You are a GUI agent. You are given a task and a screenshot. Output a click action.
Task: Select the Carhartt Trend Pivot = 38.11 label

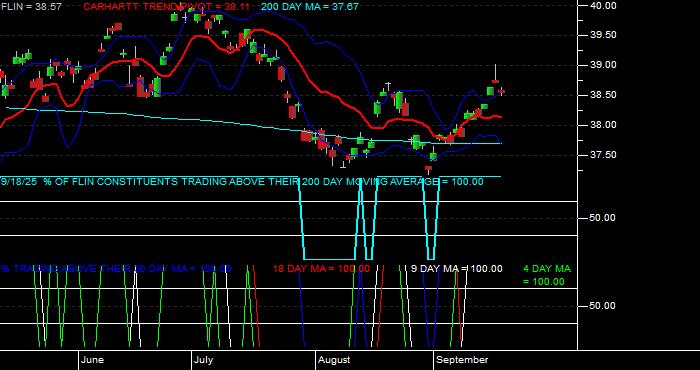[166, 7]
